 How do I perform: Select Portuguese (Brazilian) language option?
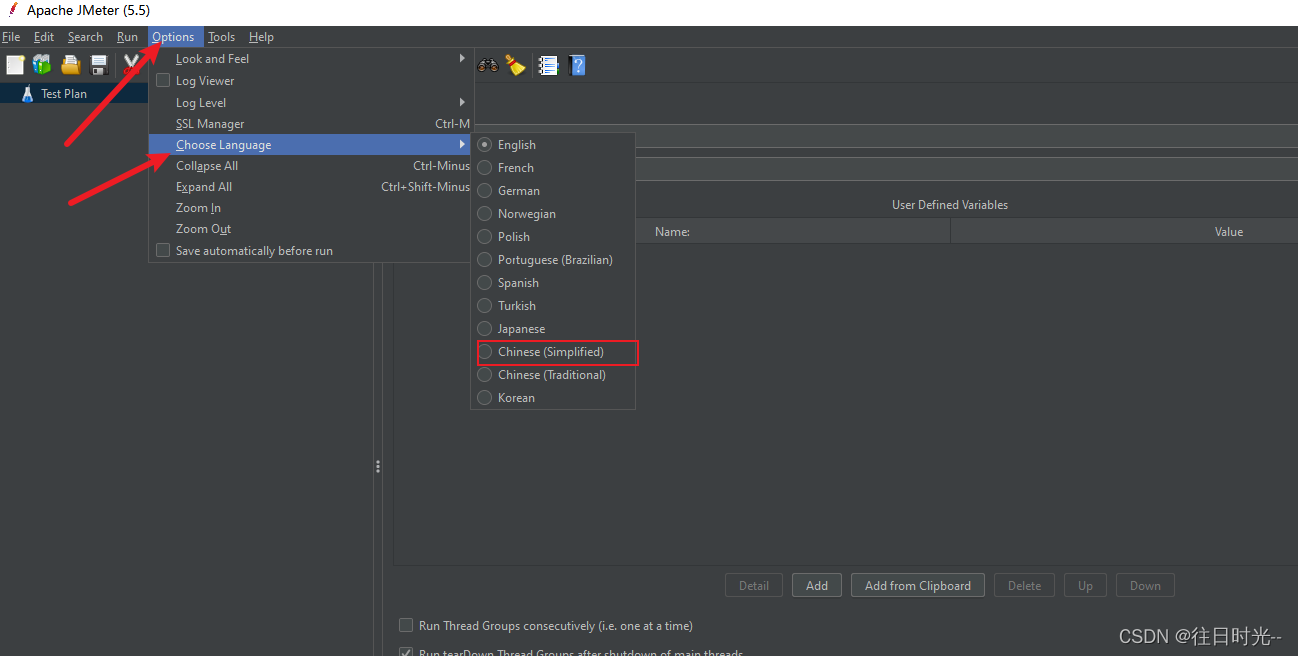pyautogui.click(x=553, y=260)
